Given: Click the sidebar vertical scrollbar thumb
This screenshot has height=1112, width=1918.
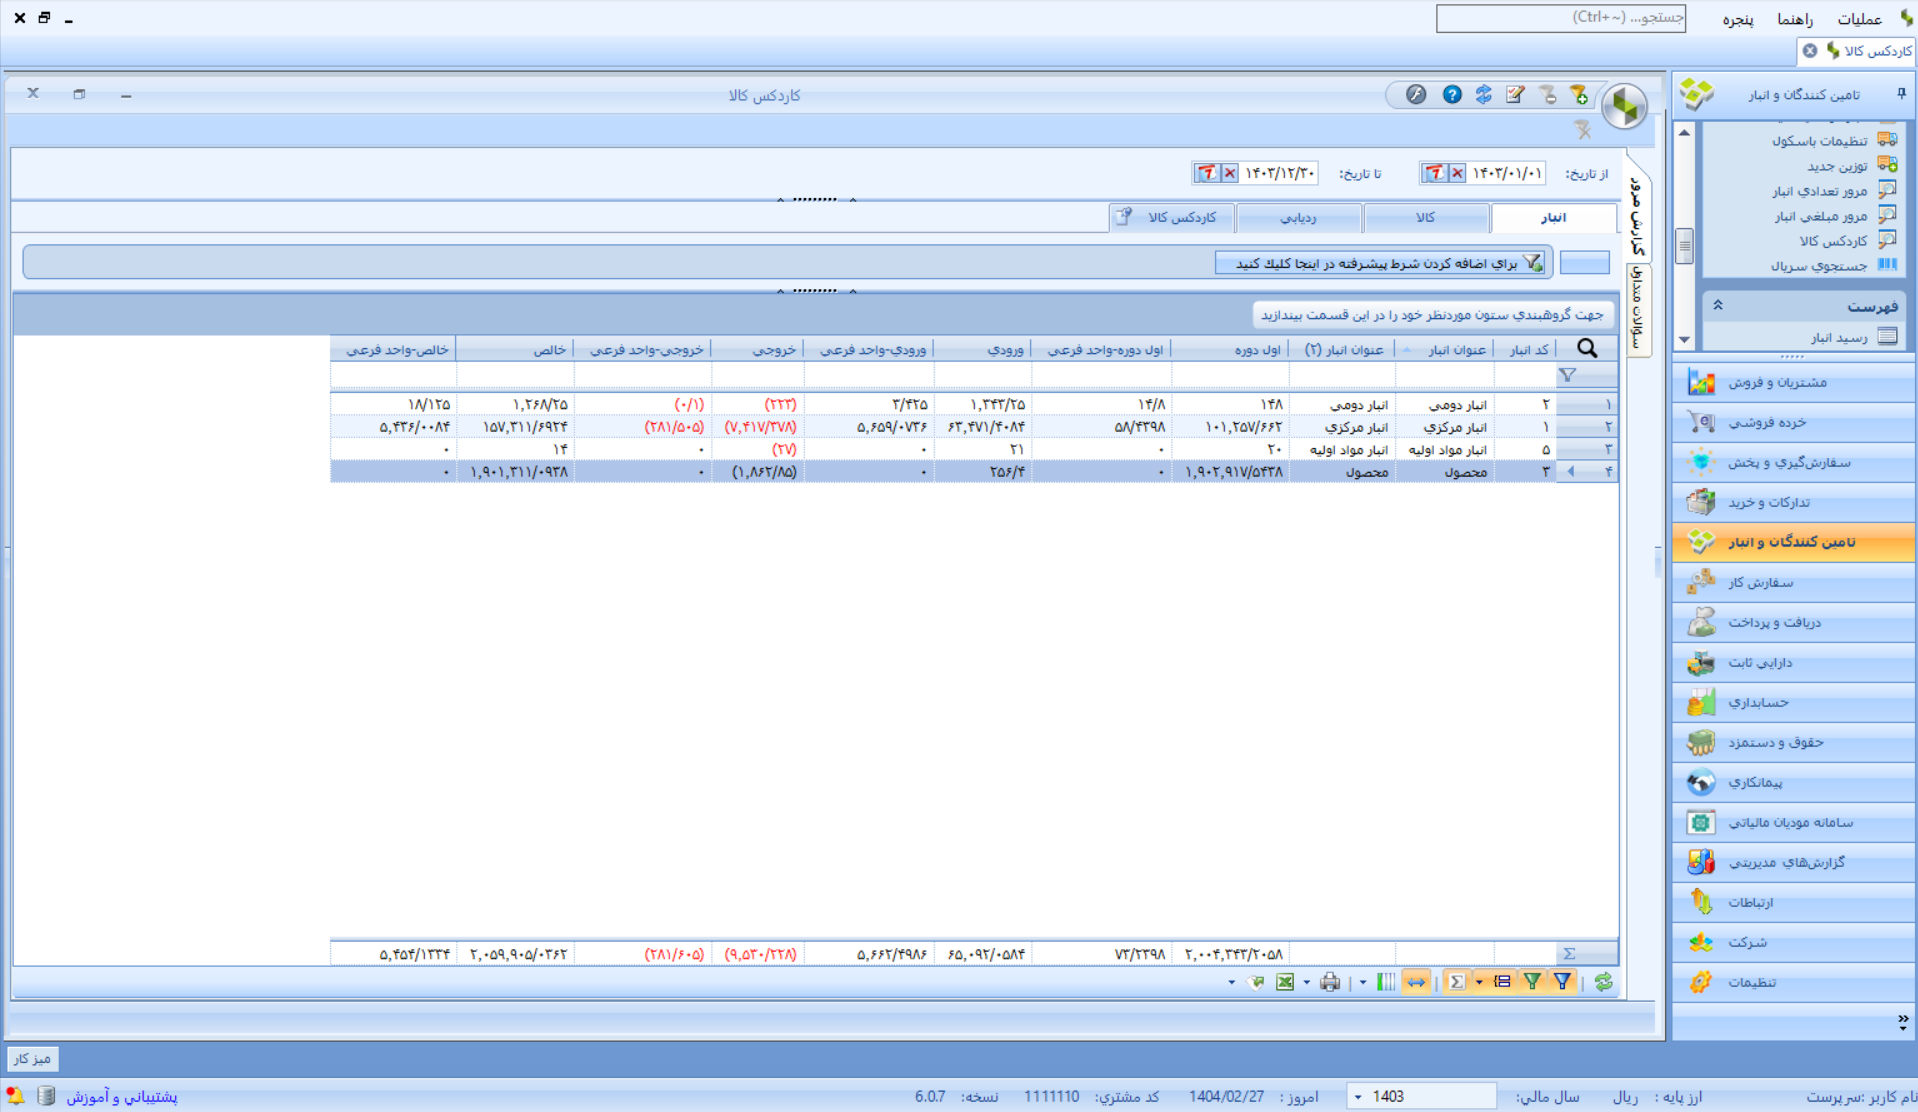Looking at the screenshot, I should [x=1685, y=246].
